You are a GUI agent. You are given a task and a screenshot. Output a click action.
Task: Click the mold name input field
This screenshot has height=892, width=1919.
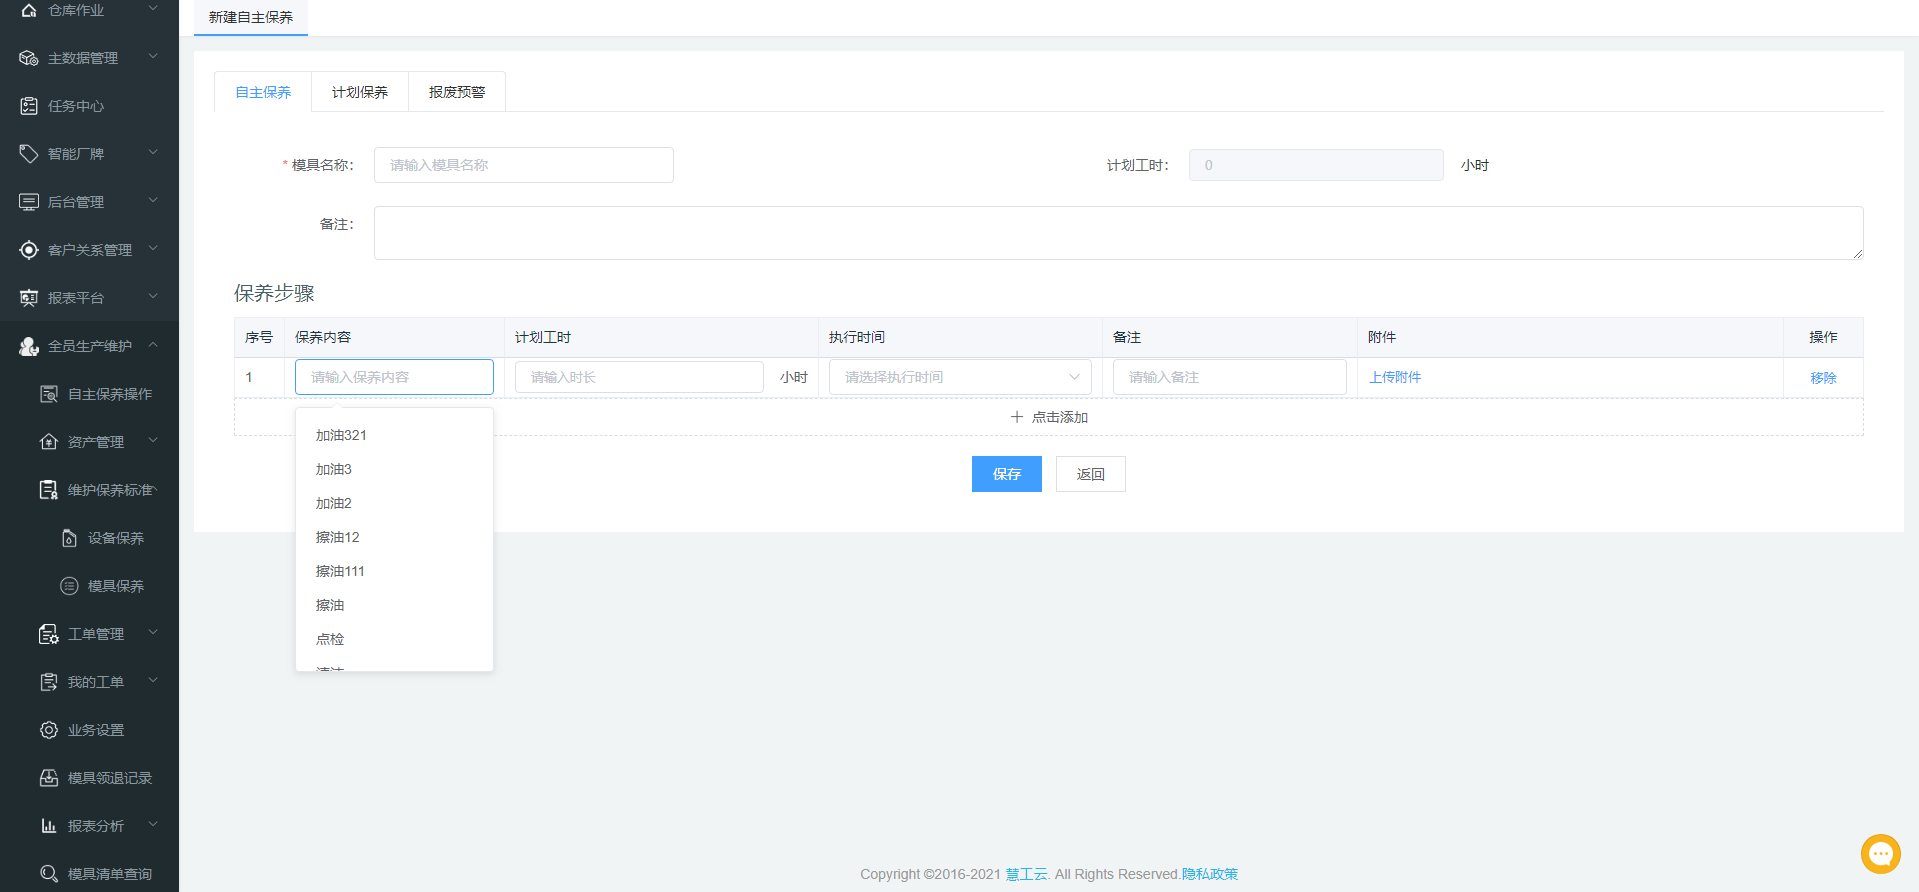click(x=523, y=165)
